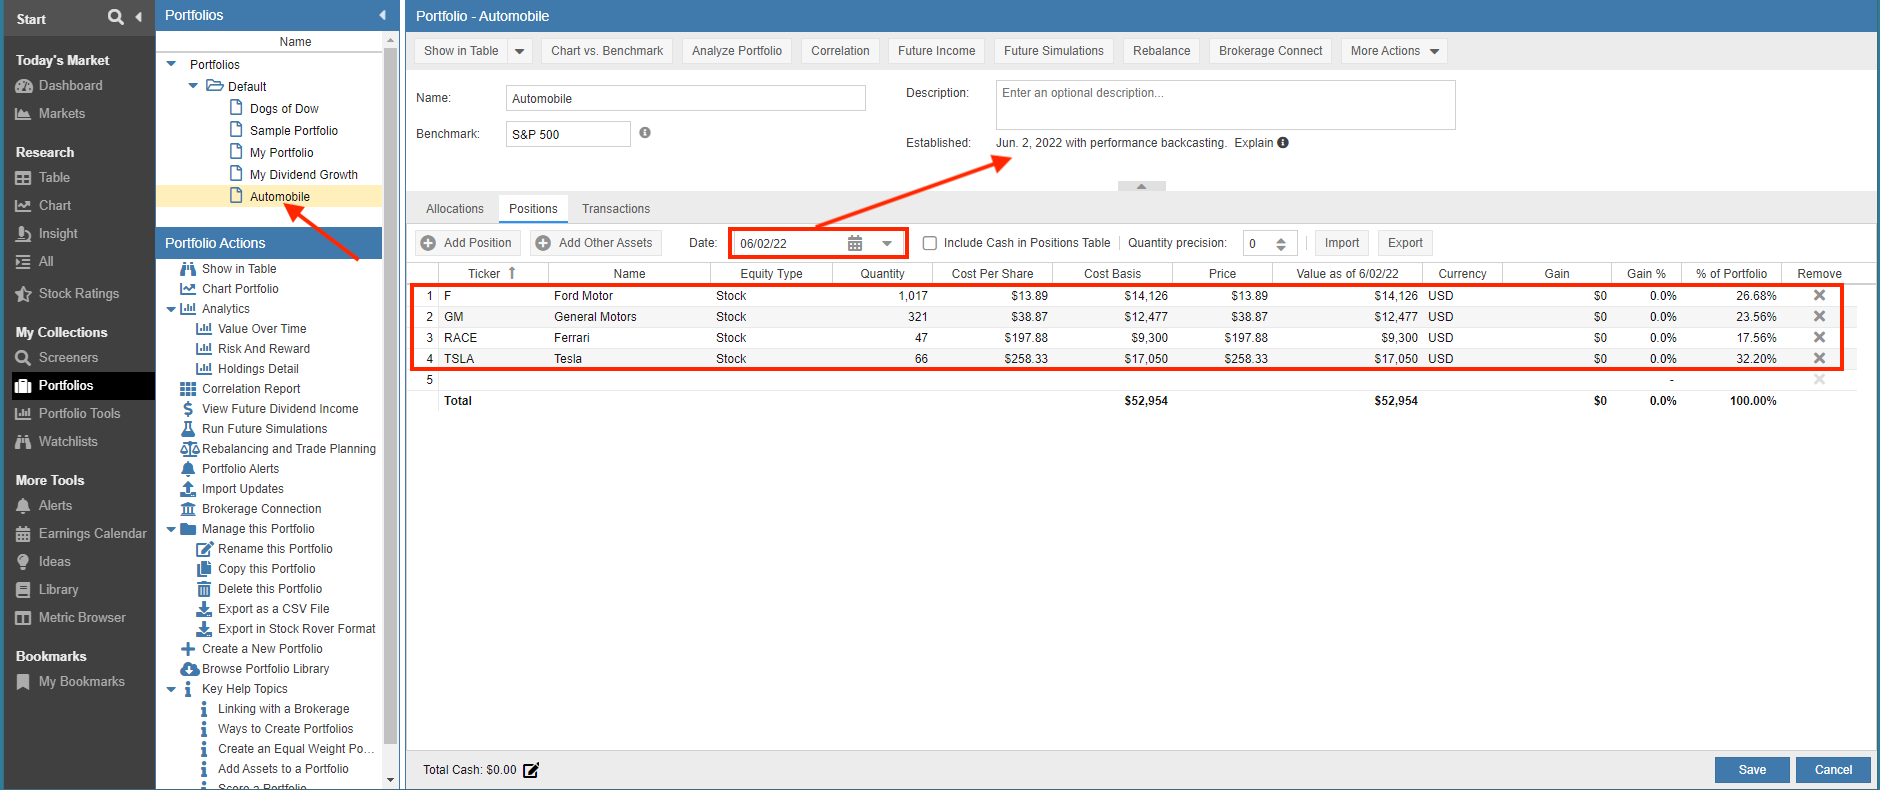Cancel portfolio changes
This screenshot has width=1880, height=790.
[1833, 770]
